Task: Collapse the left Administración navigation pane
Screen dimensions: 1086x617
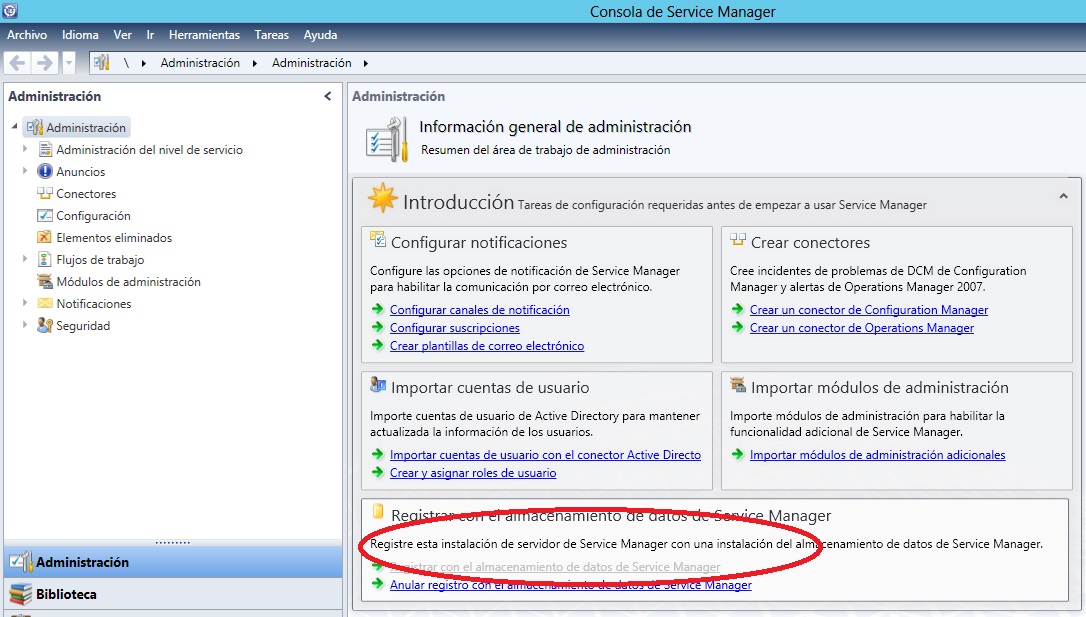Action: (328, 97)
